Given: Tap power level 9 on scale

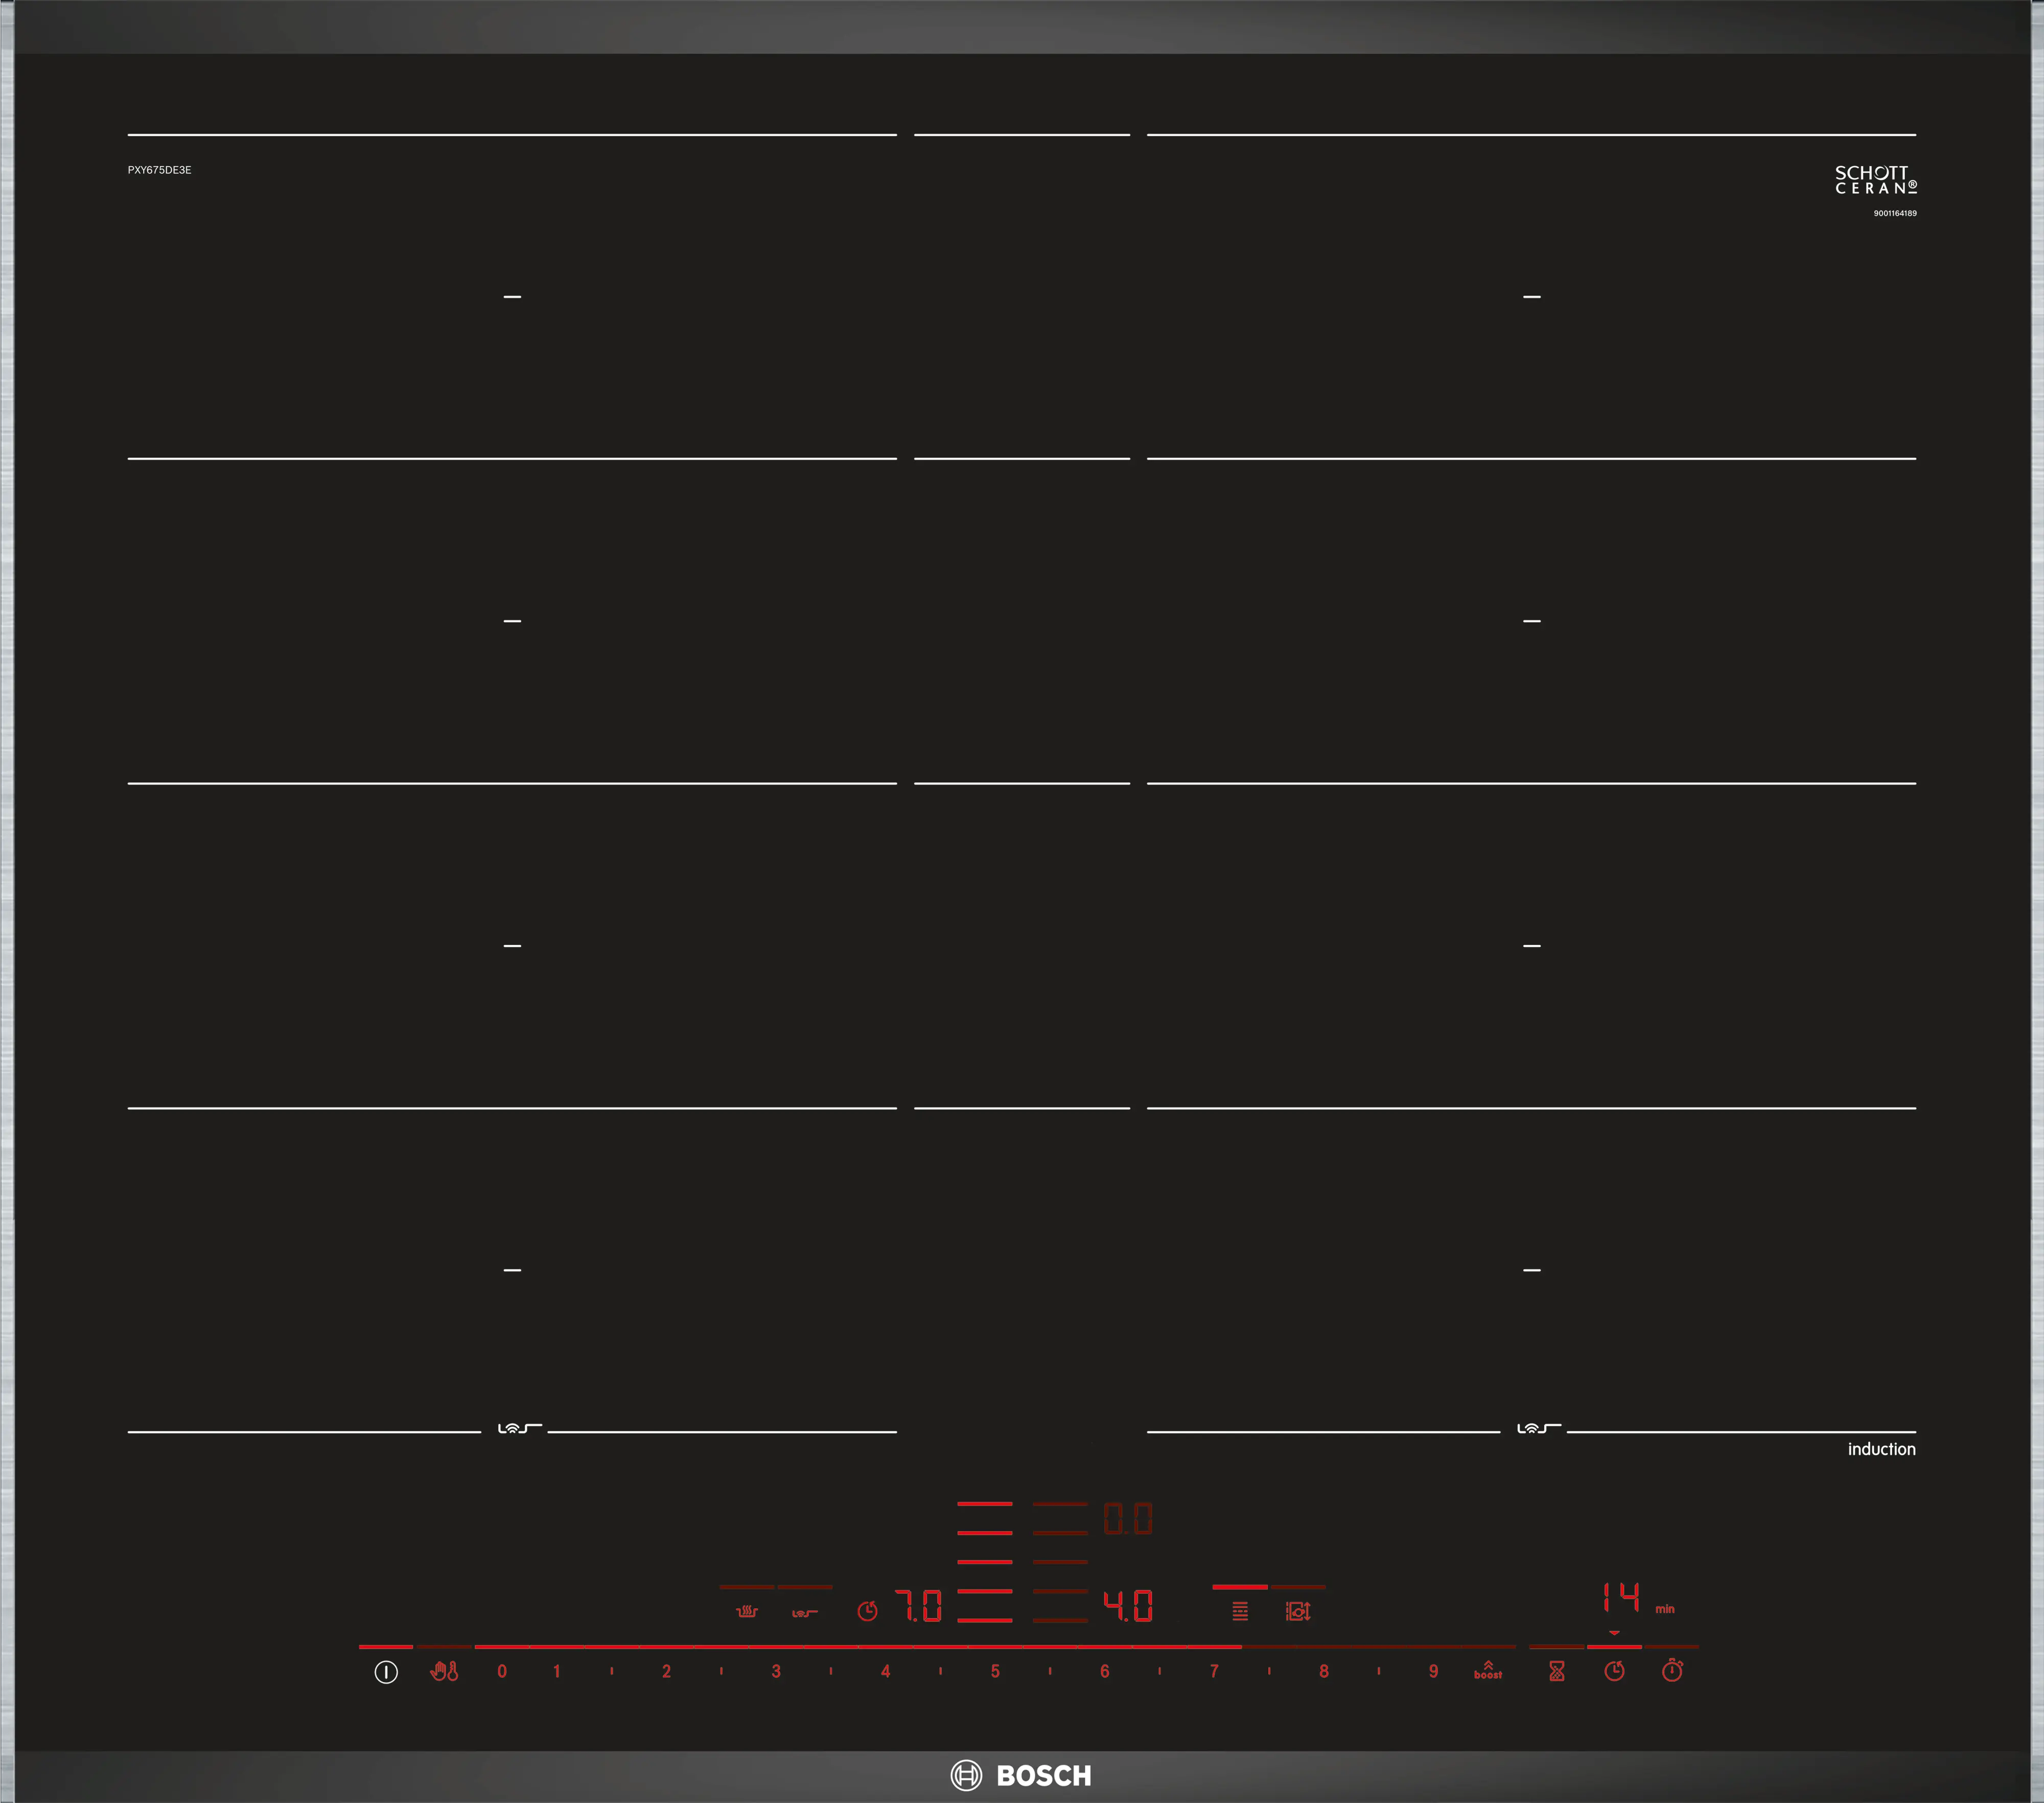Looking at the screenshot, I should (x=1433, y=1671).
